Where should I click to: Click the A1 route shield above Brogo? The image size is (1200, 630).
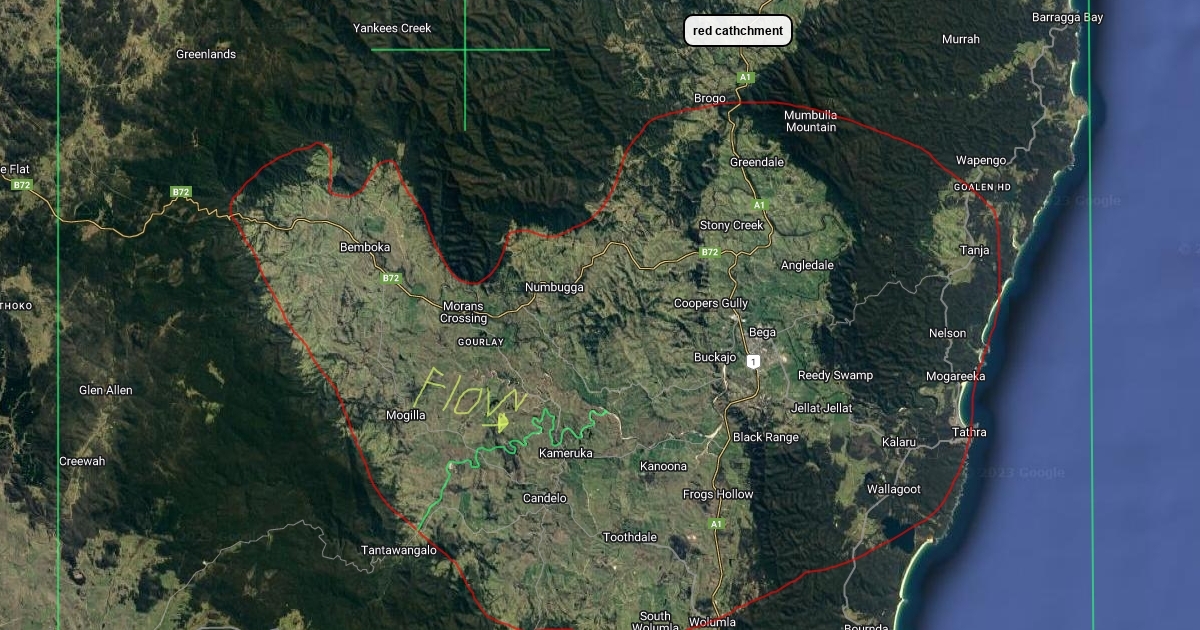tap(744, 77)
